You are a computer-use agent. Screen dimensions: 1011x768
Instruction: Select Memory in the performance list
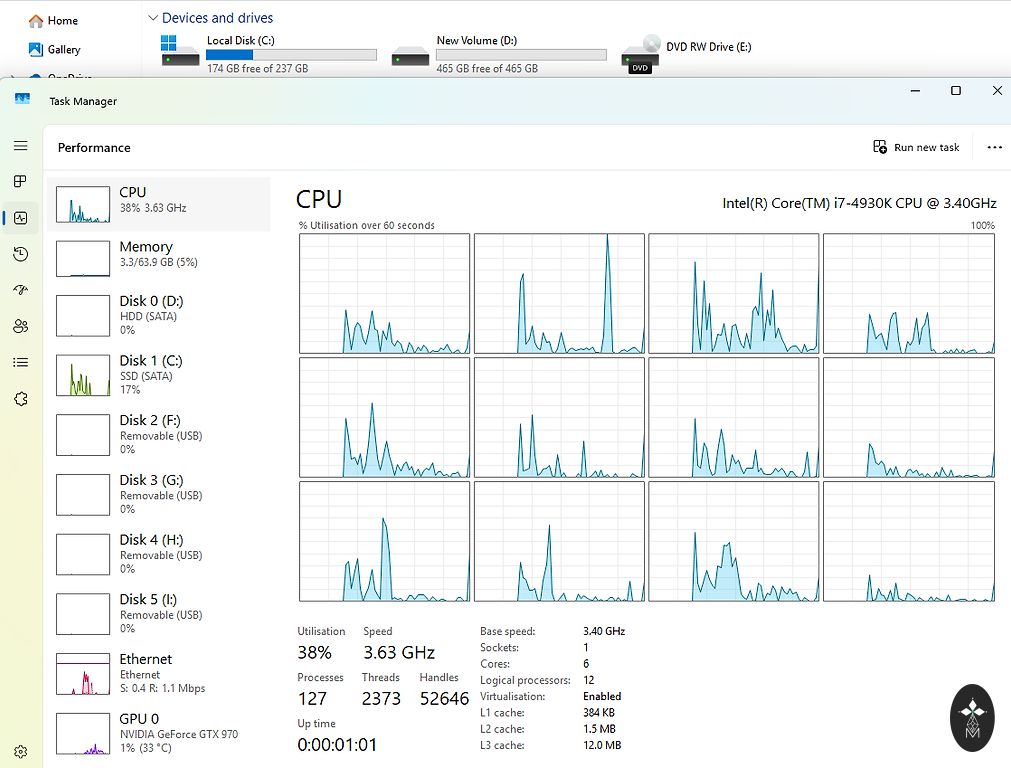point(158,254)
